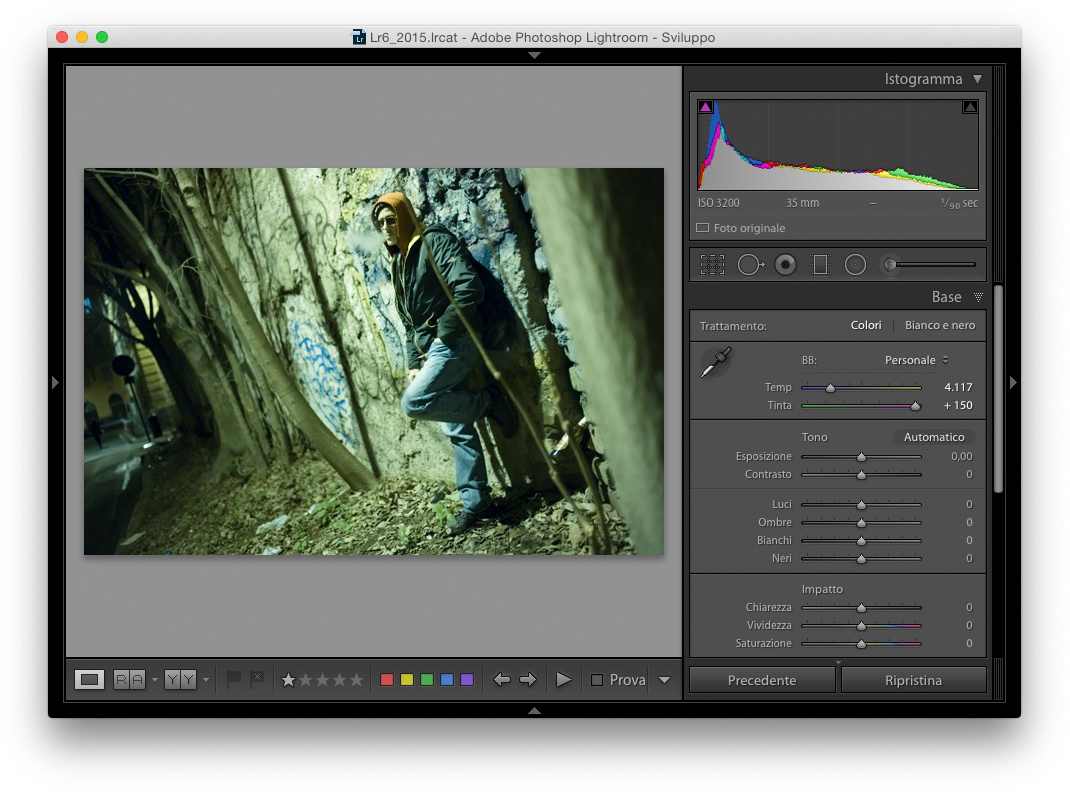This screenshot has width=1070, height=794.
Task: Collapse the Base panel triangle
Action: point(978,297)
